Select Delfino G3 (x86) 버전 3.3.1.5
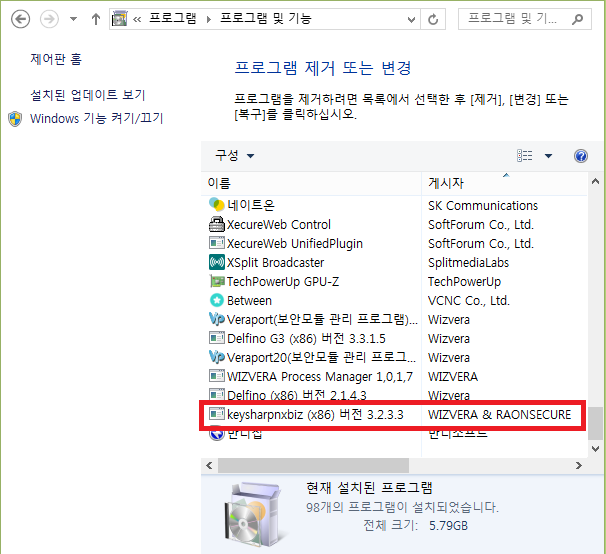 [306, 338]
